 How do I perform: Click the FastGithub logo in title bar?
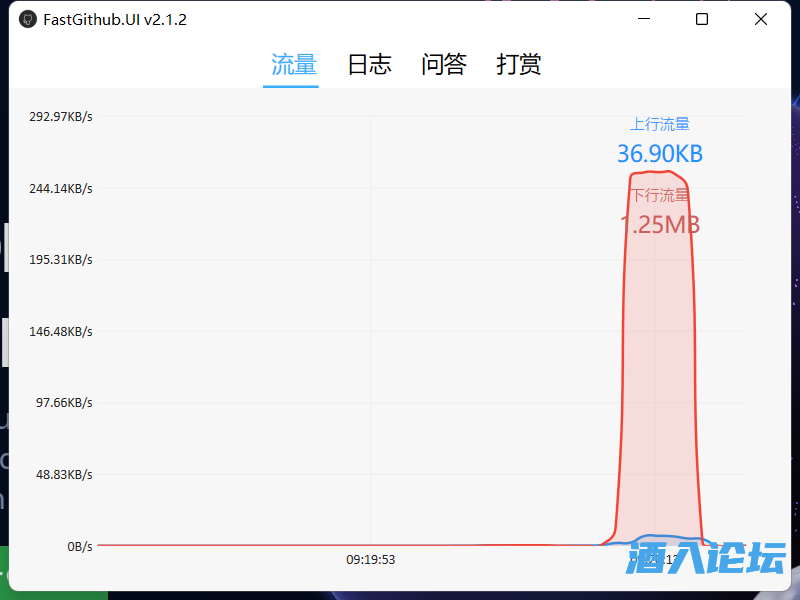click(27, 20)
